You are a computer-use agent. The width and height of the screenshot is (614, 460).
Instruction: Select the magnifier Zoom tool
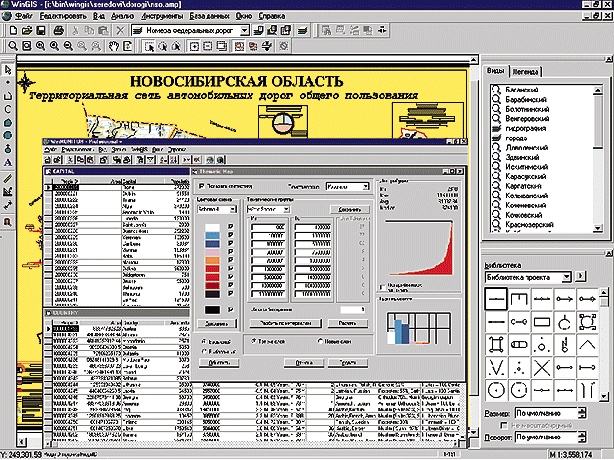(x=13, y=46)
